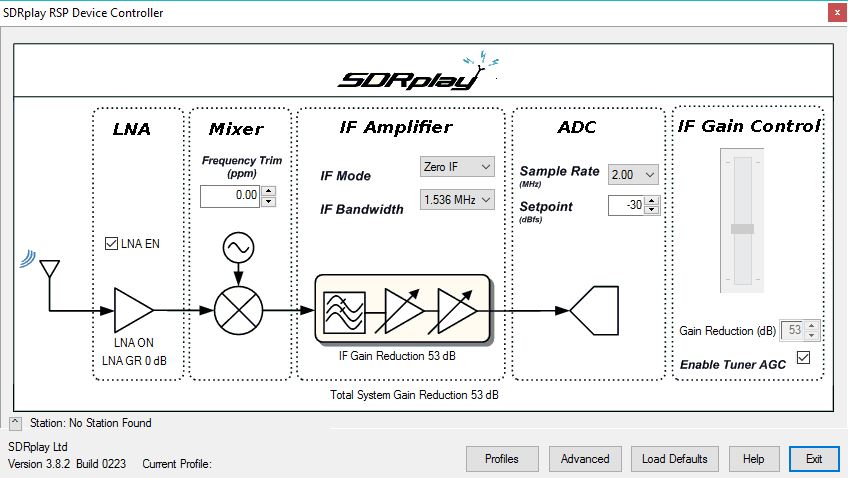This screenshot has height=478, width=848.
Task: Click the 'Station: No Station Found' status text
Action: coord(91,423)
